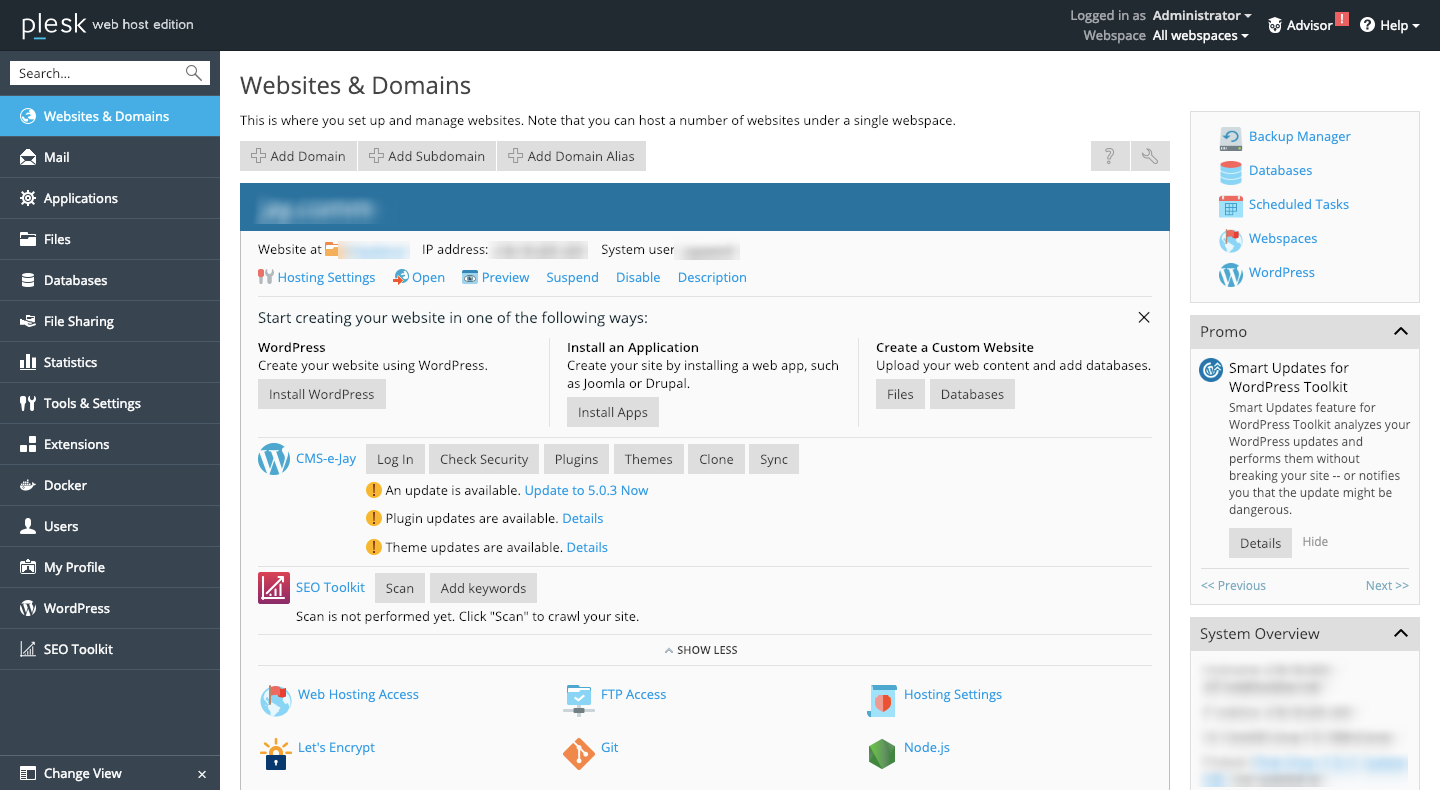The image size is (1440, 790).
Task: Click the wrench settings button near Add Domain
Action: pos(1150,156)
